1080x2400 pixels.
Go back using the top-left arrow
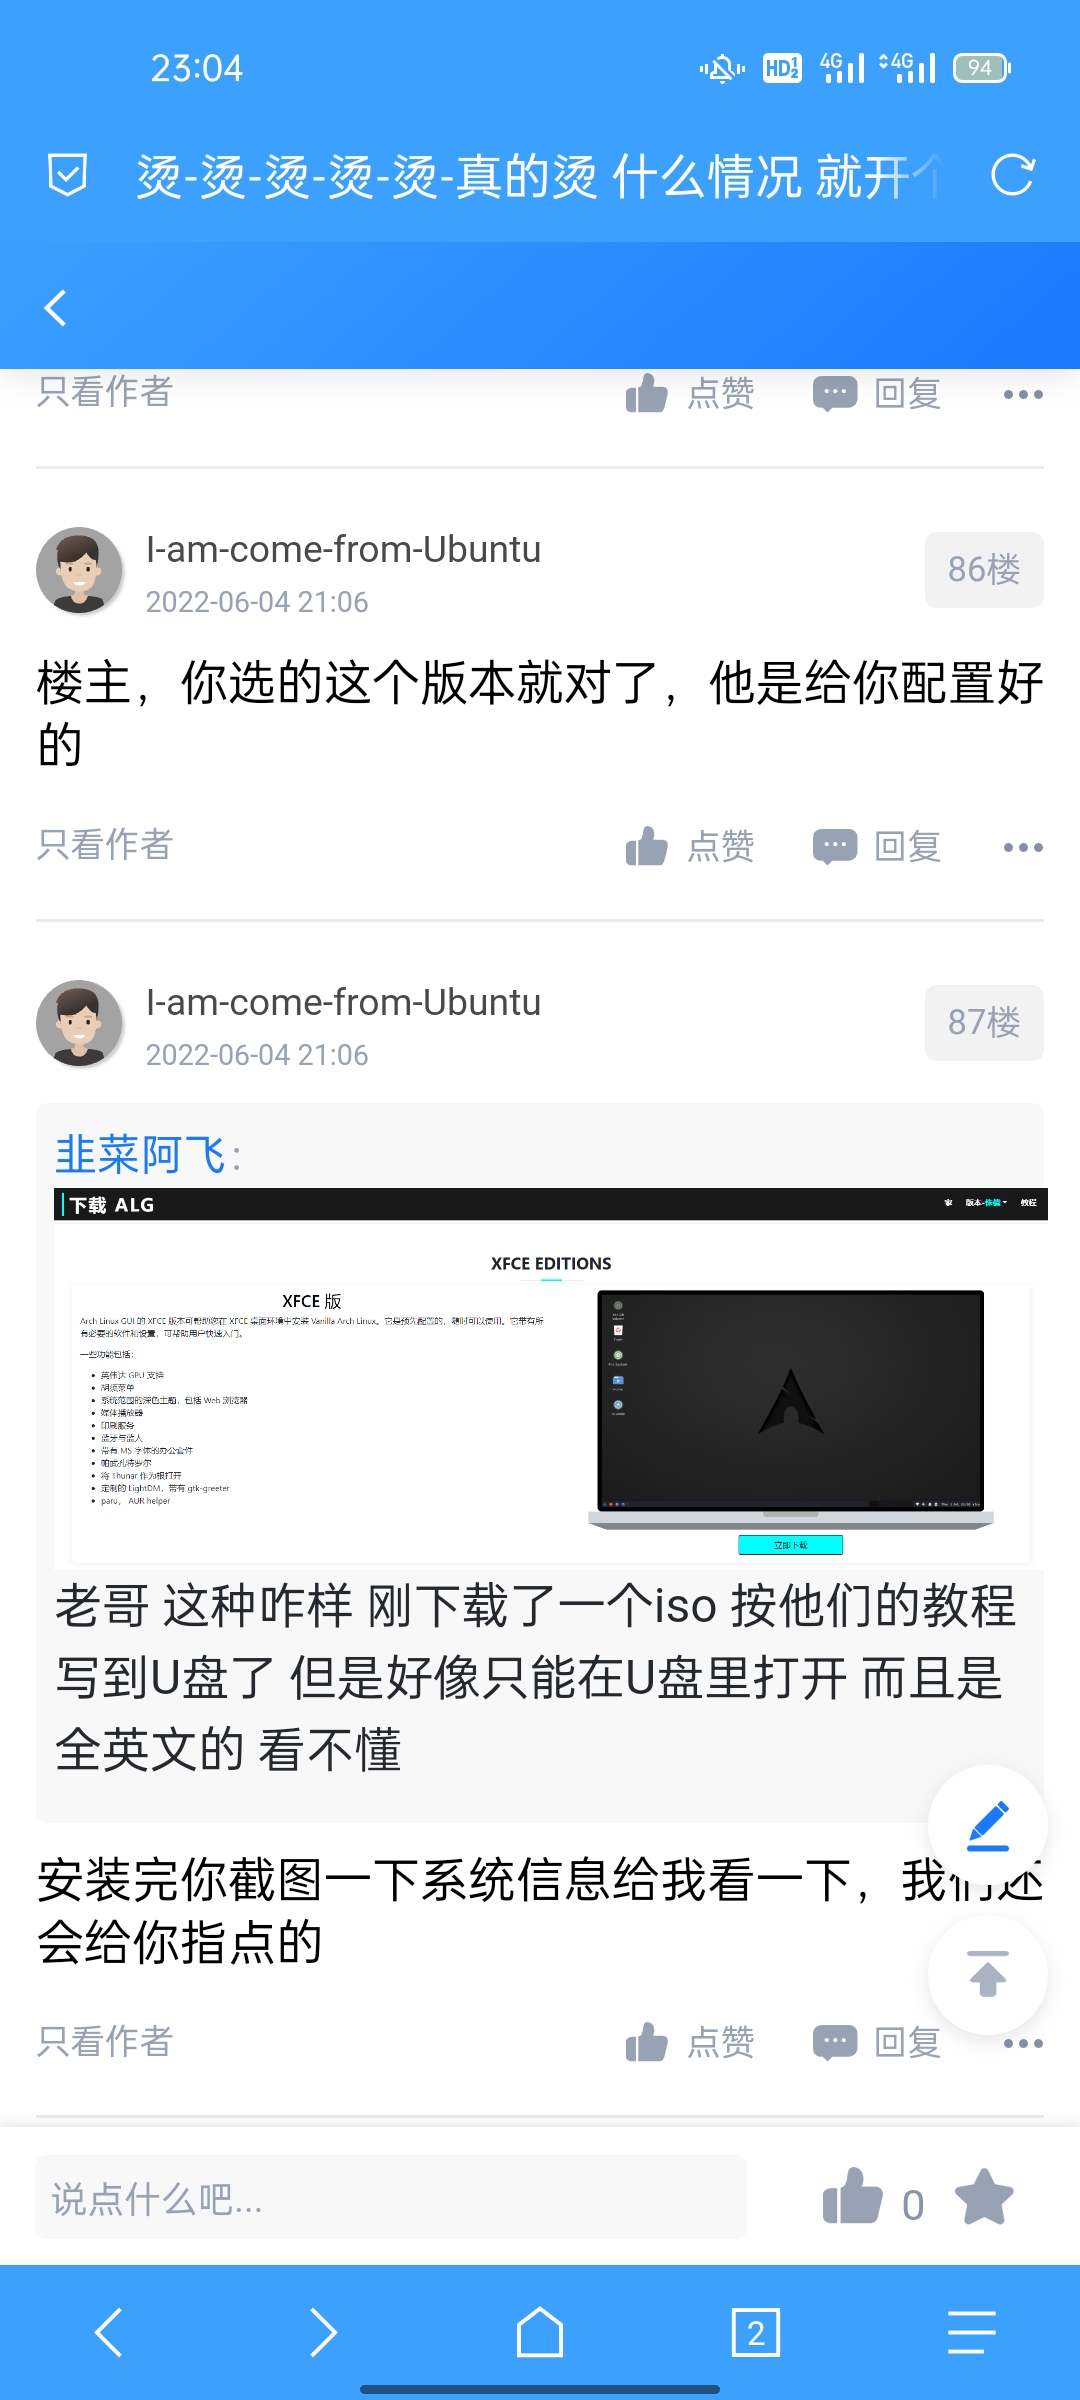[x=56, y=307]
